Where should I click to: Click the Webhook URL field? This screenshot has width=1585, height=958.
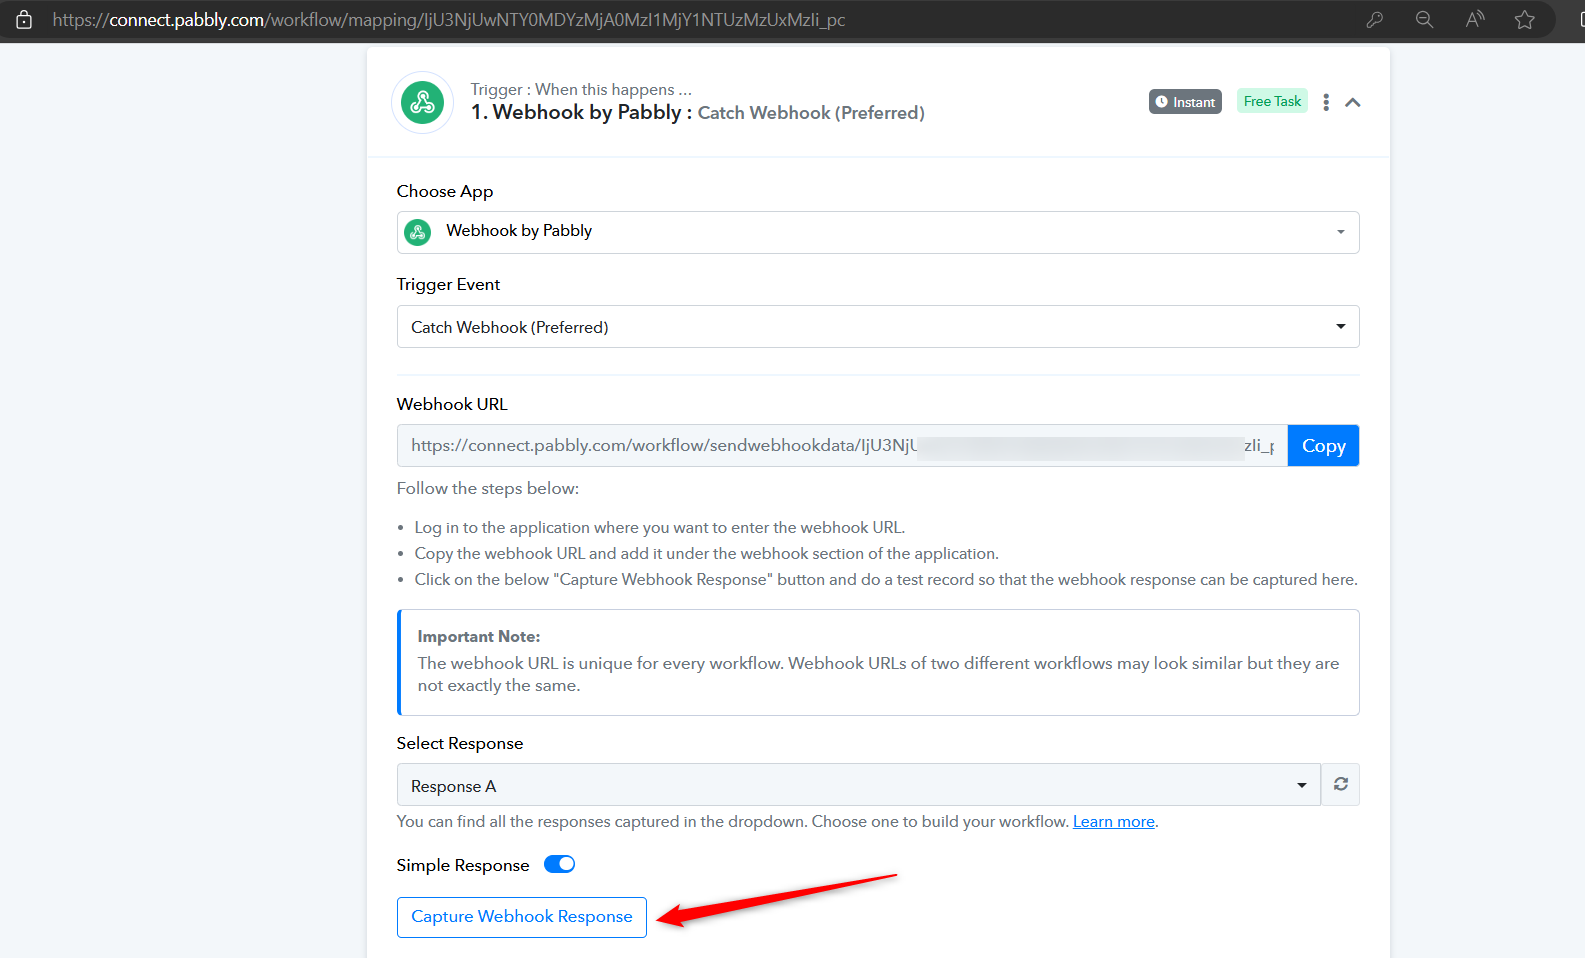[x=842, y=446]
